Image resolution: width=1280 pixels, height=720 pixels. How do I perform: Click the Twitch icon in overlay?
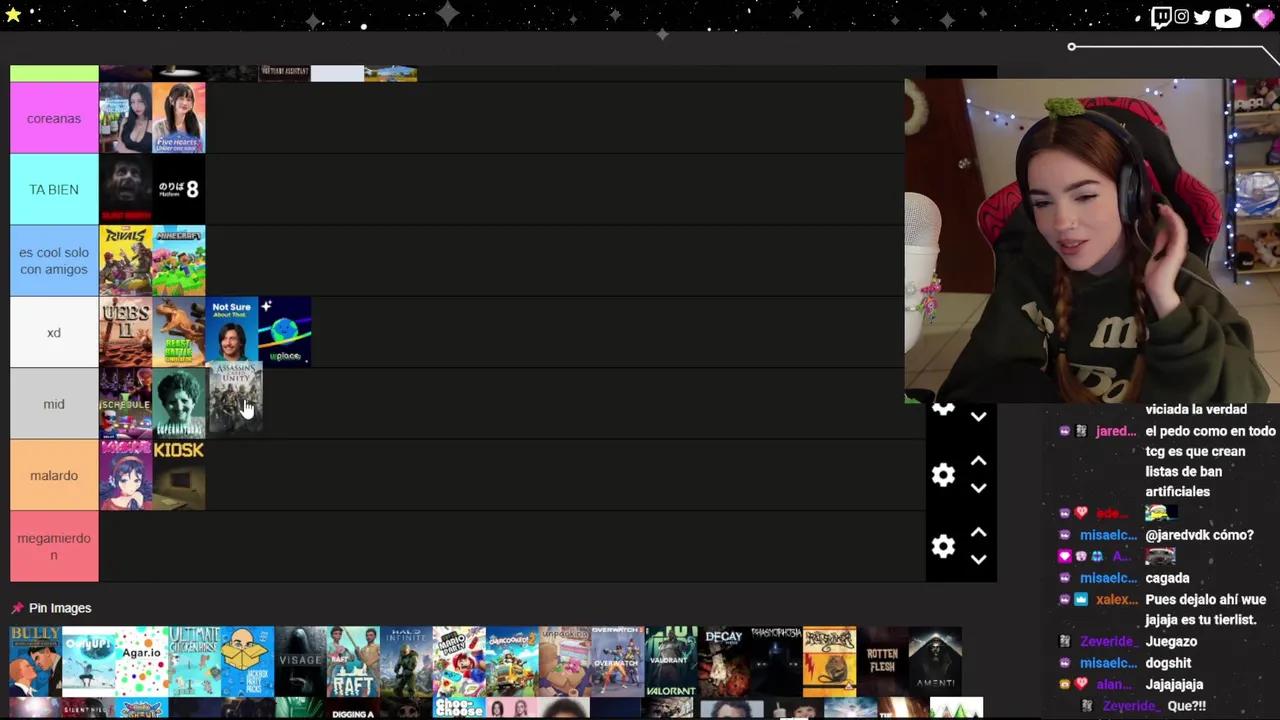tap(1161, 17)
